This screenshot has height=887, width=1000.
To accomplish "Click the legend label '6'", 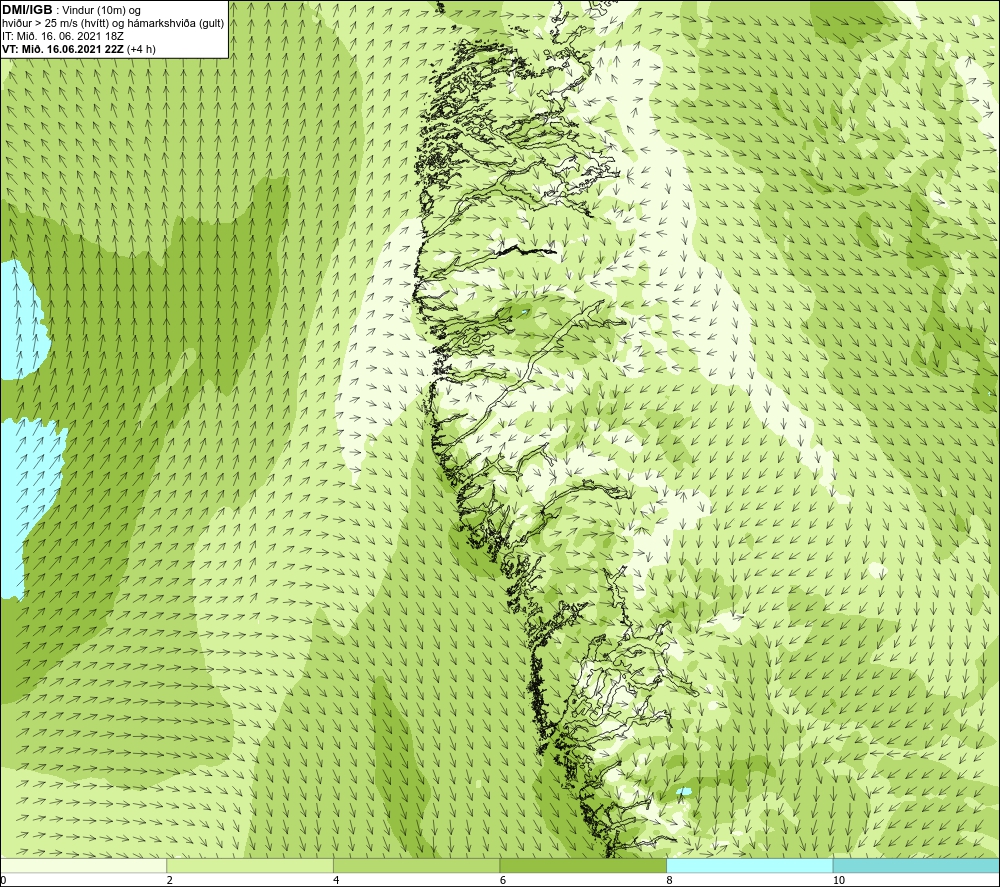I will coord(503,880).
